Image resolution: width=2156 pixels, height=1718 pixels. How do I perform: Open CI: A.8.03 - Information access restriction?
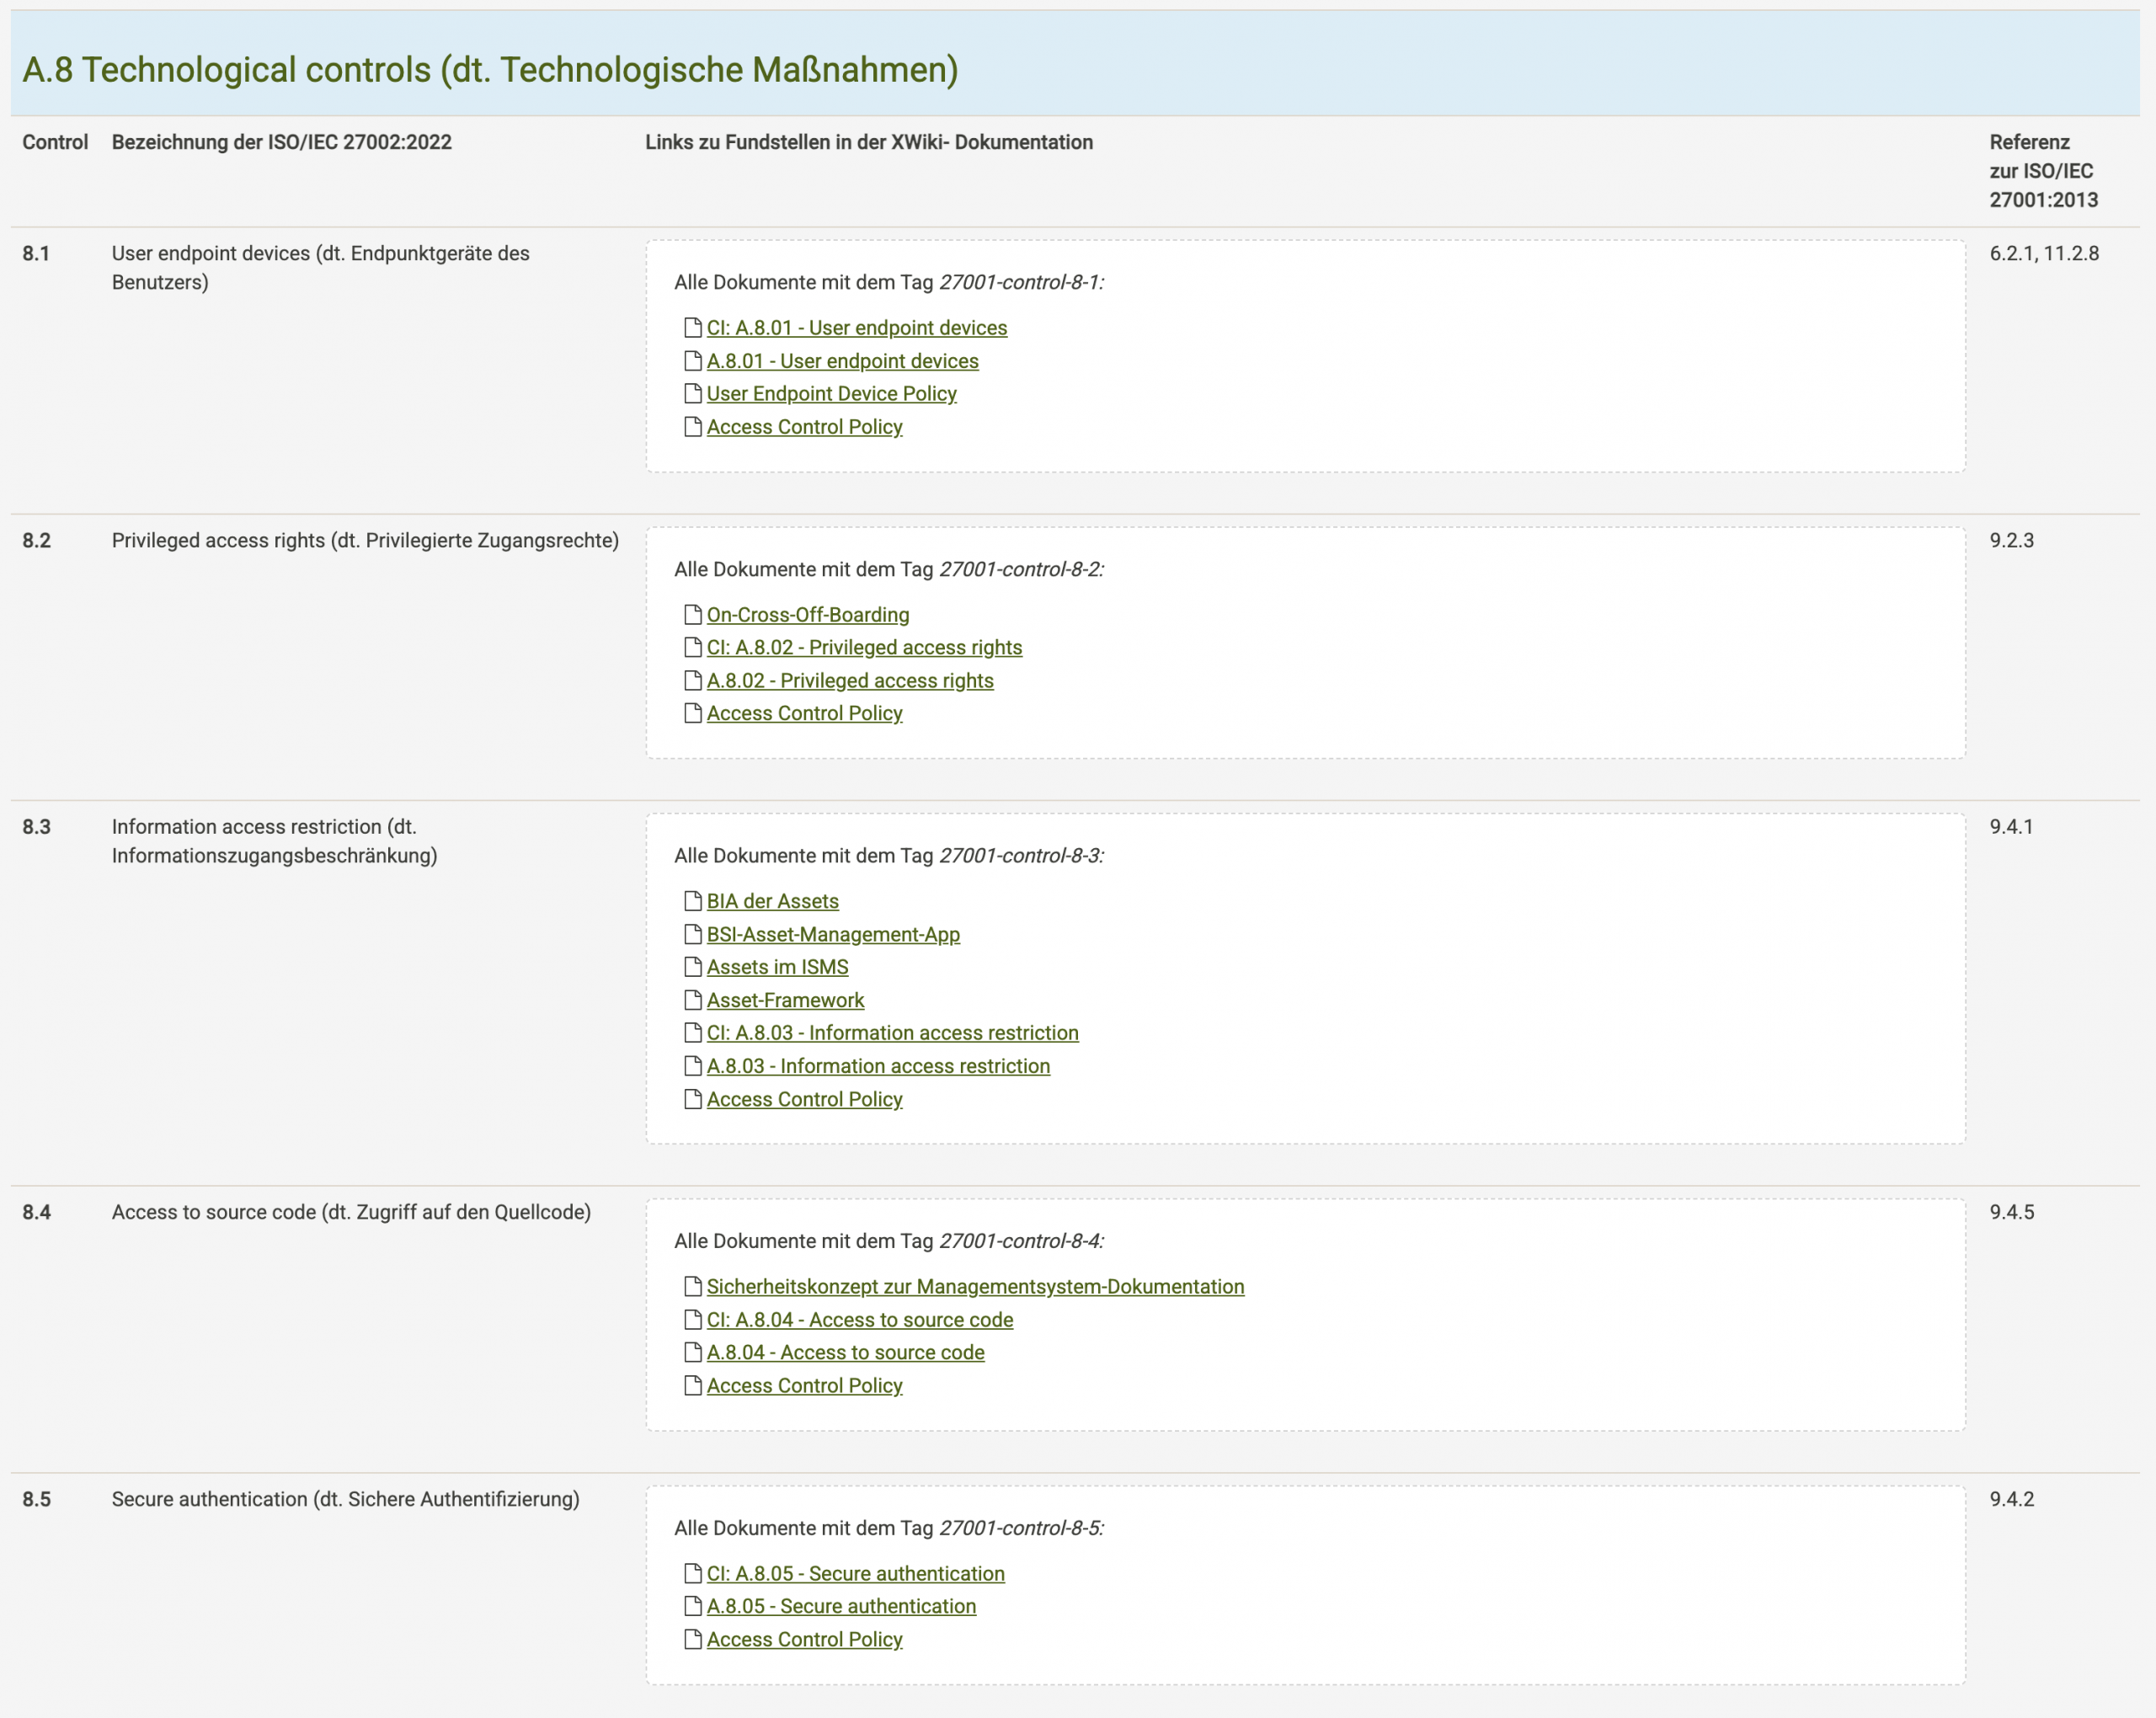892,1032
